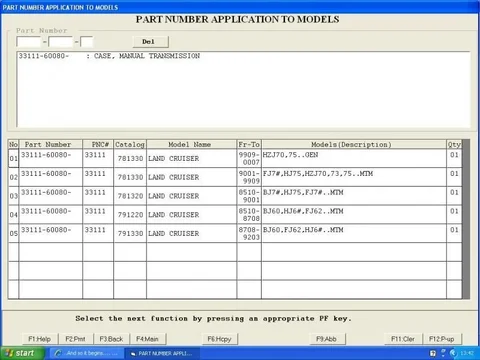Open the Windows start button
Viewport: 480px width, 360px height.
22,353
